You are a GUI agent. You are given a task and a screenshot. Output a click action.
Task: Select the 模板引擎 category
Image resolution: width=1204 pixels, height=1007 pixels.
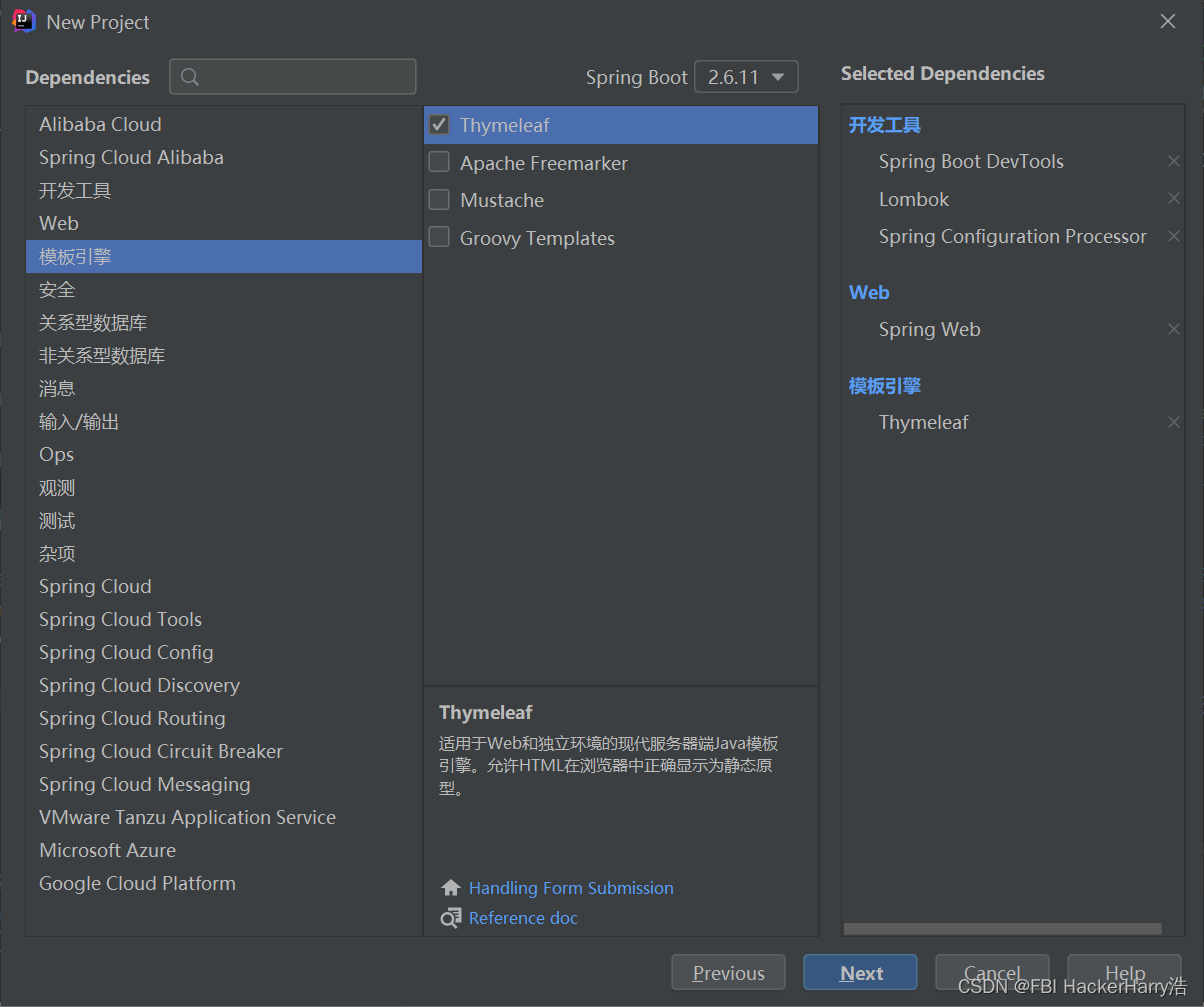coord(224,256)
